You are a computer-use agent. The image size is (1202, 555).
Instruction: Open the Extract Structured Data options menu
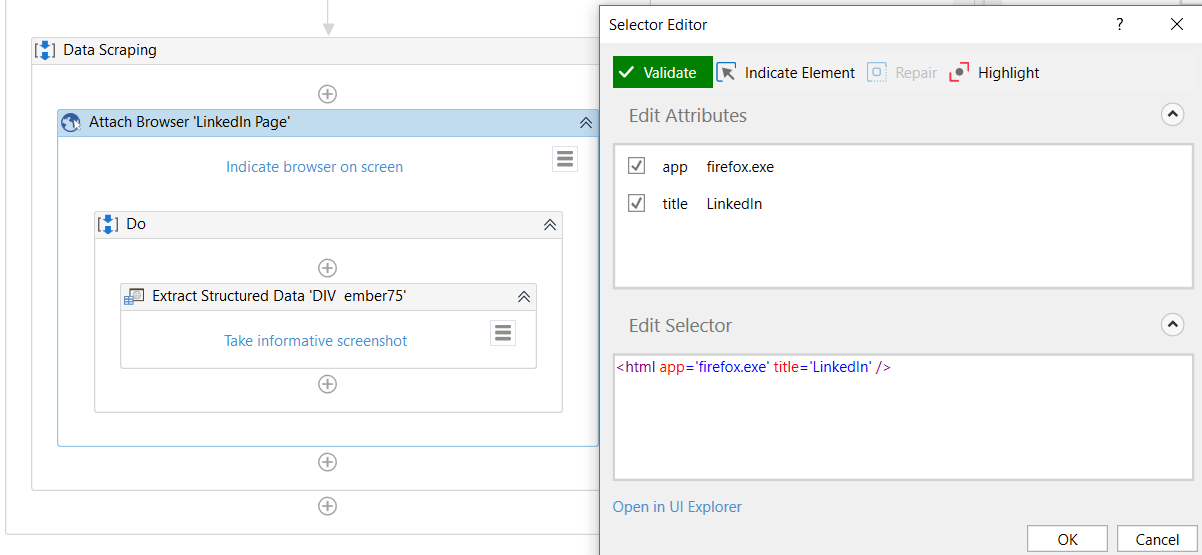[503, 333]
